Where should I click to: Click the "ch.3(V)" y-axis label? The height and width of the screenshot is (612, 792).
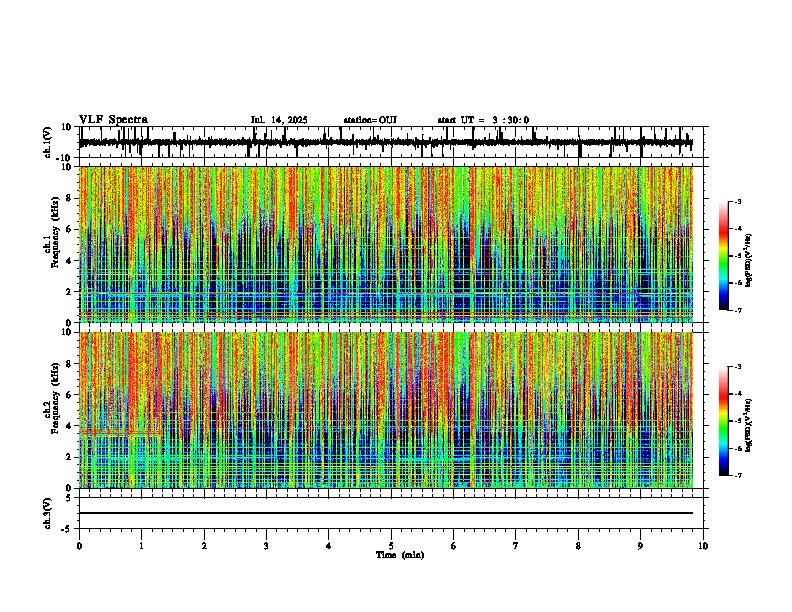(48, 514)
